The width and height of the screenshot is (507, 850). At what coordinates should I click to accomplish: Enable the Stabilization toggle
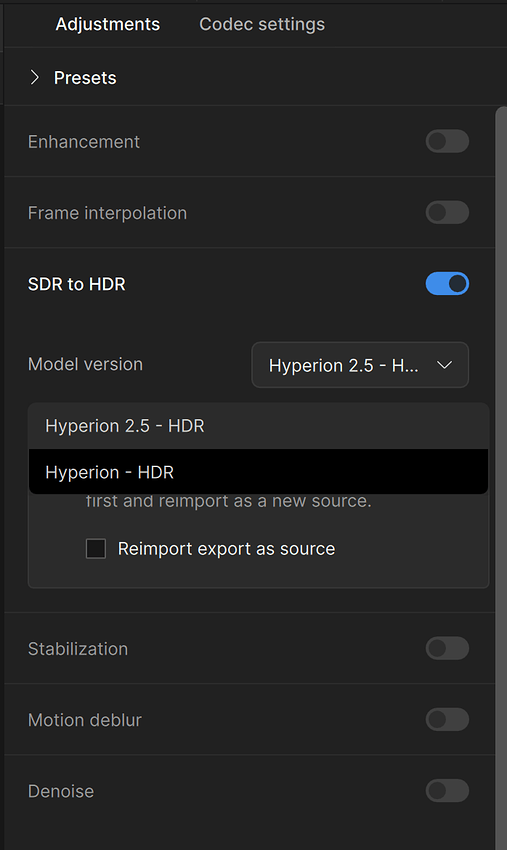(447, 648)
